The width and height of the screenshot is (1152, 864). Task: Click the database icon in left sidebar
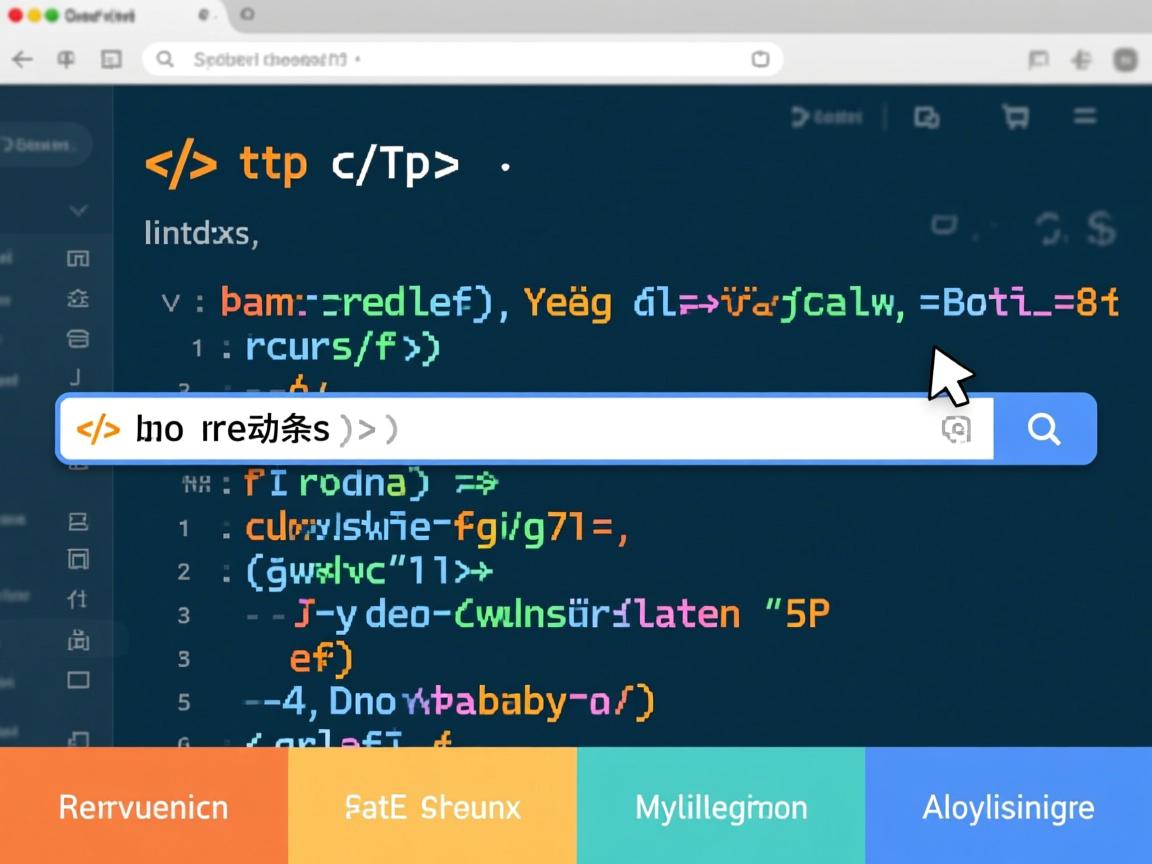point(78,338)
